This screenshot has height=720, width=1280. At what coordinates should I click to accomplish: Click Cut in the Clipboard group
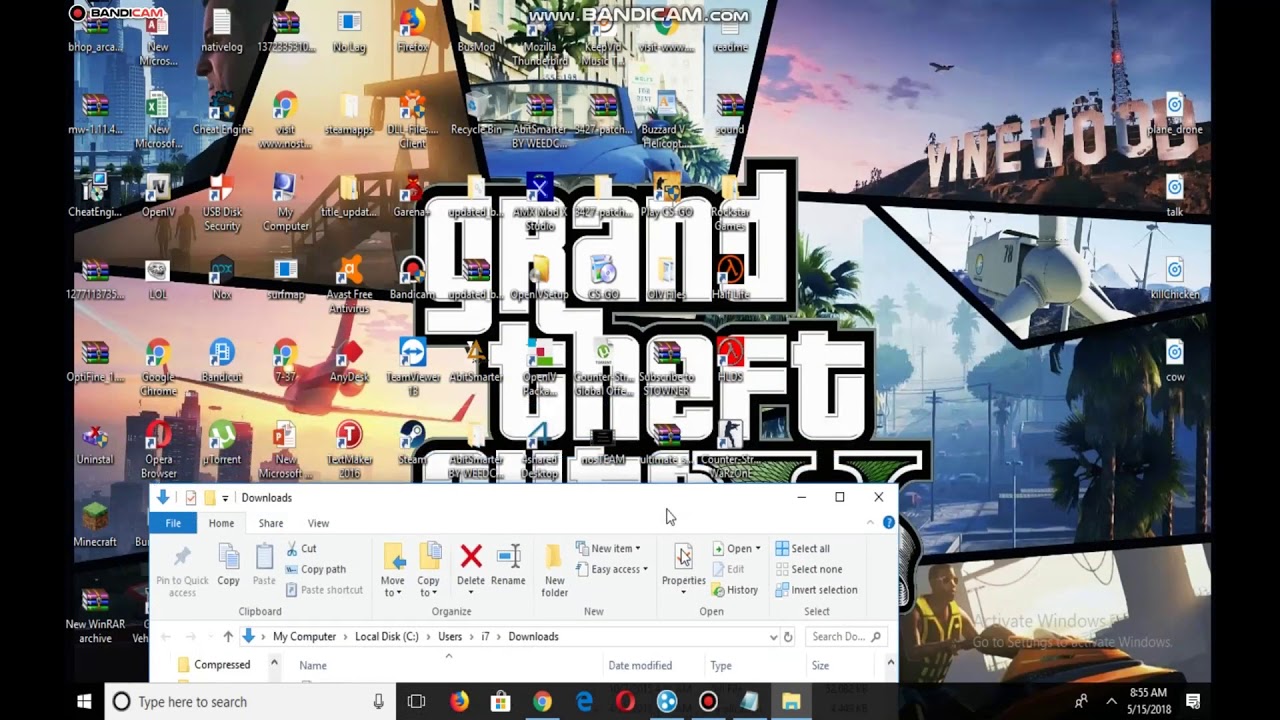(x=301, y=548)
